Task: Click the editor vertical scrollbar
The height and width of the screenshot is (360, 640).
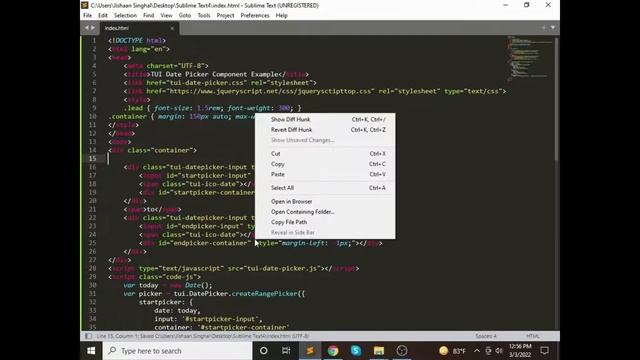Action: [557, 99]
